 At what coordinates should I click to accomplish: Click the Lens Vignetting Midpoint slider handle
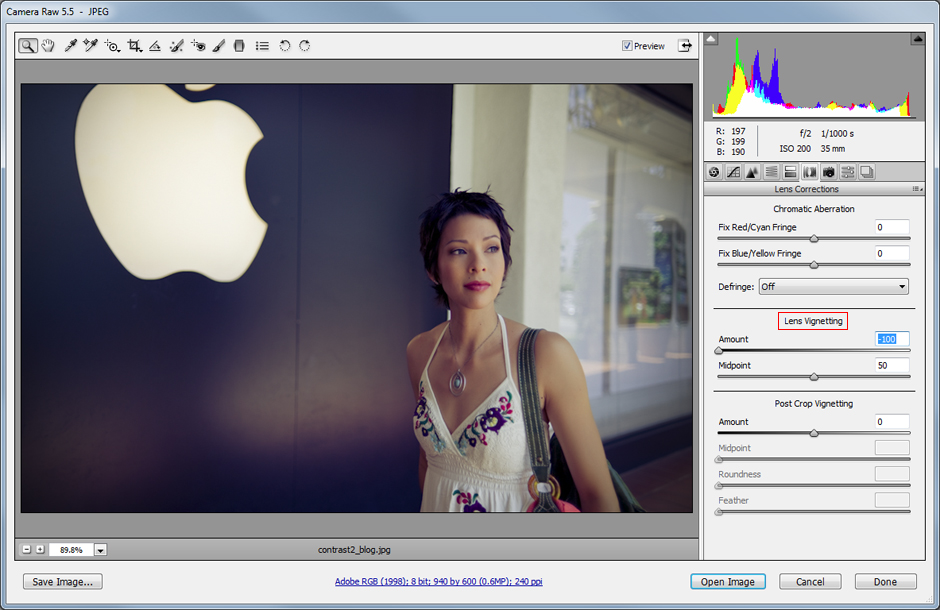point(814,378)
